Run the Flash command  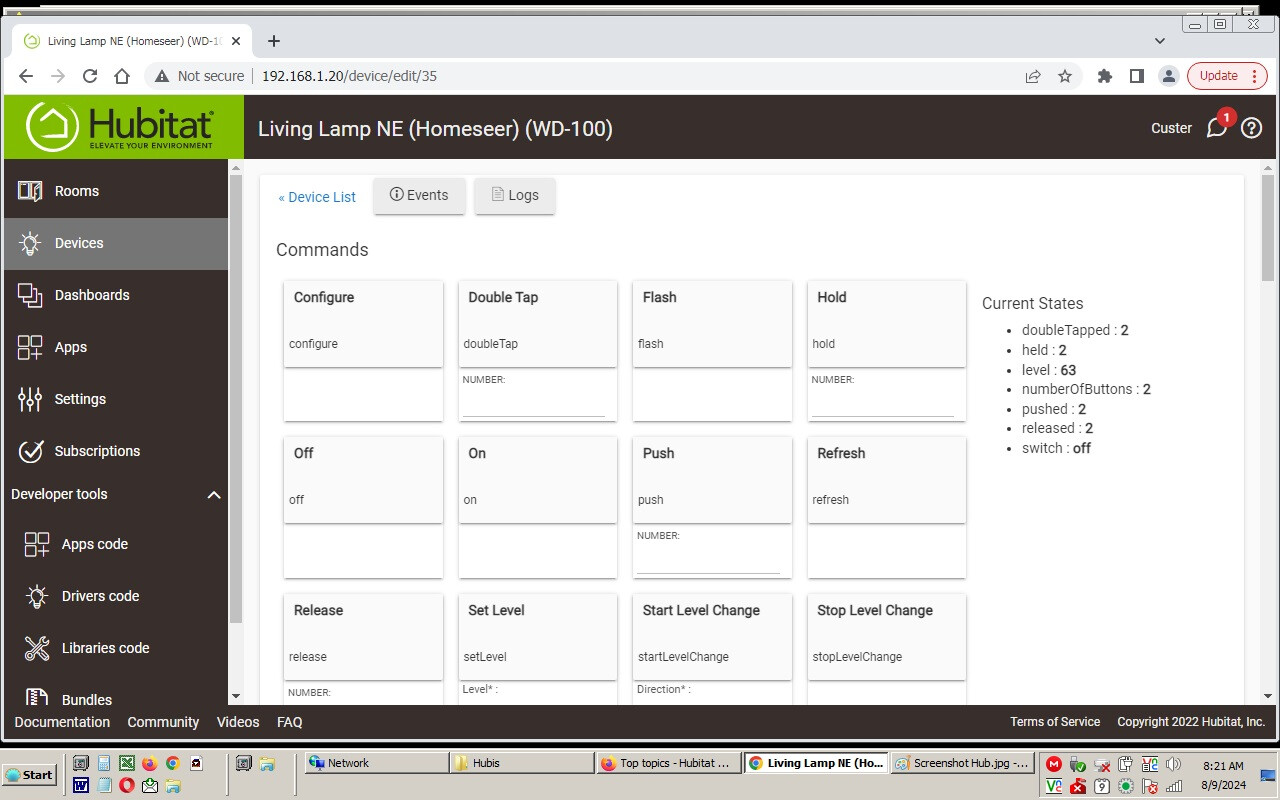coord(712,323)
